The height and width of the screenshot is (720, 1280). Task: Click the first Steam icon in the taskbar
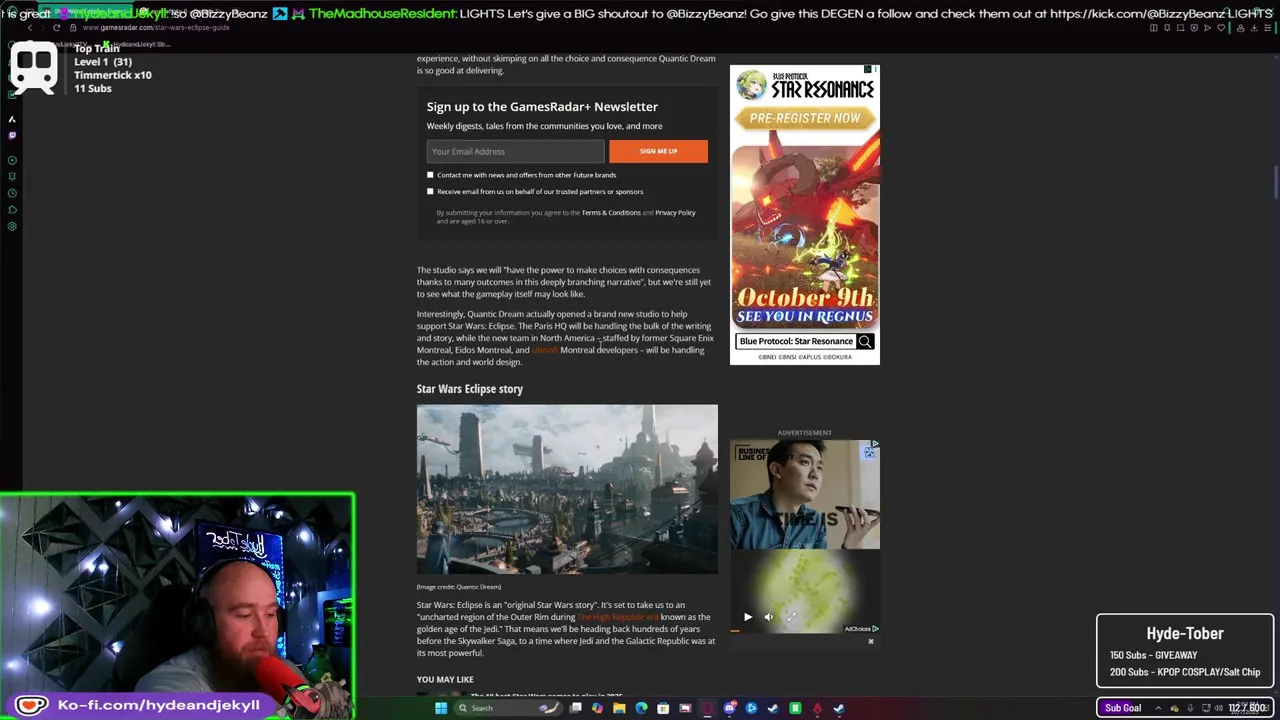coord(772,708)
